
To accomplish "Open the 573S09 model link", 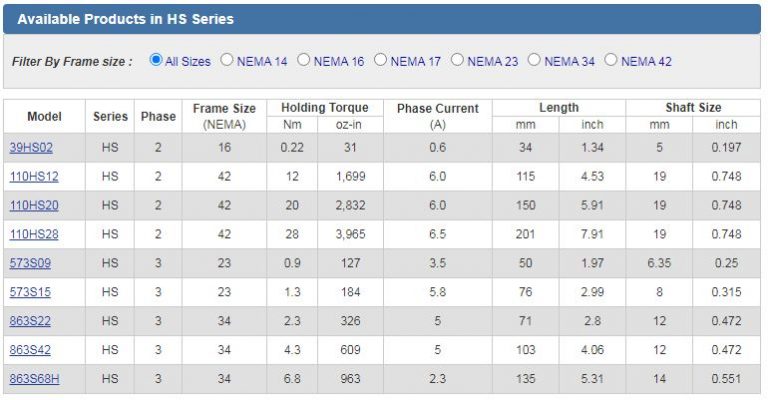I will [30, 264].
